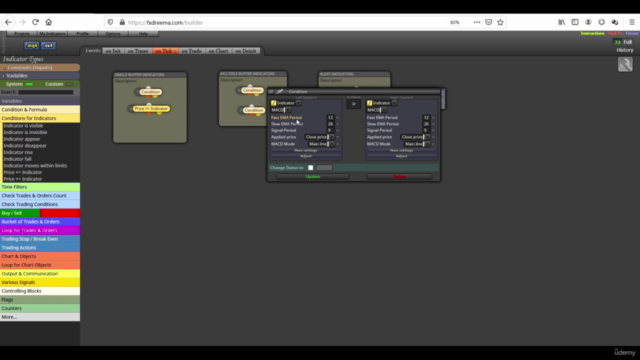Open the page actions three-dot menu
Viewport: 640px width, 360px height.
[477, 22]
